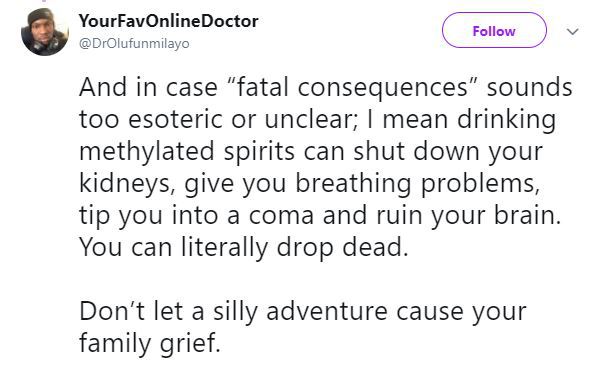Viewport: 609px width, 371px height.
Task: Click the words "shut down your"
Action: coord(447,151)
